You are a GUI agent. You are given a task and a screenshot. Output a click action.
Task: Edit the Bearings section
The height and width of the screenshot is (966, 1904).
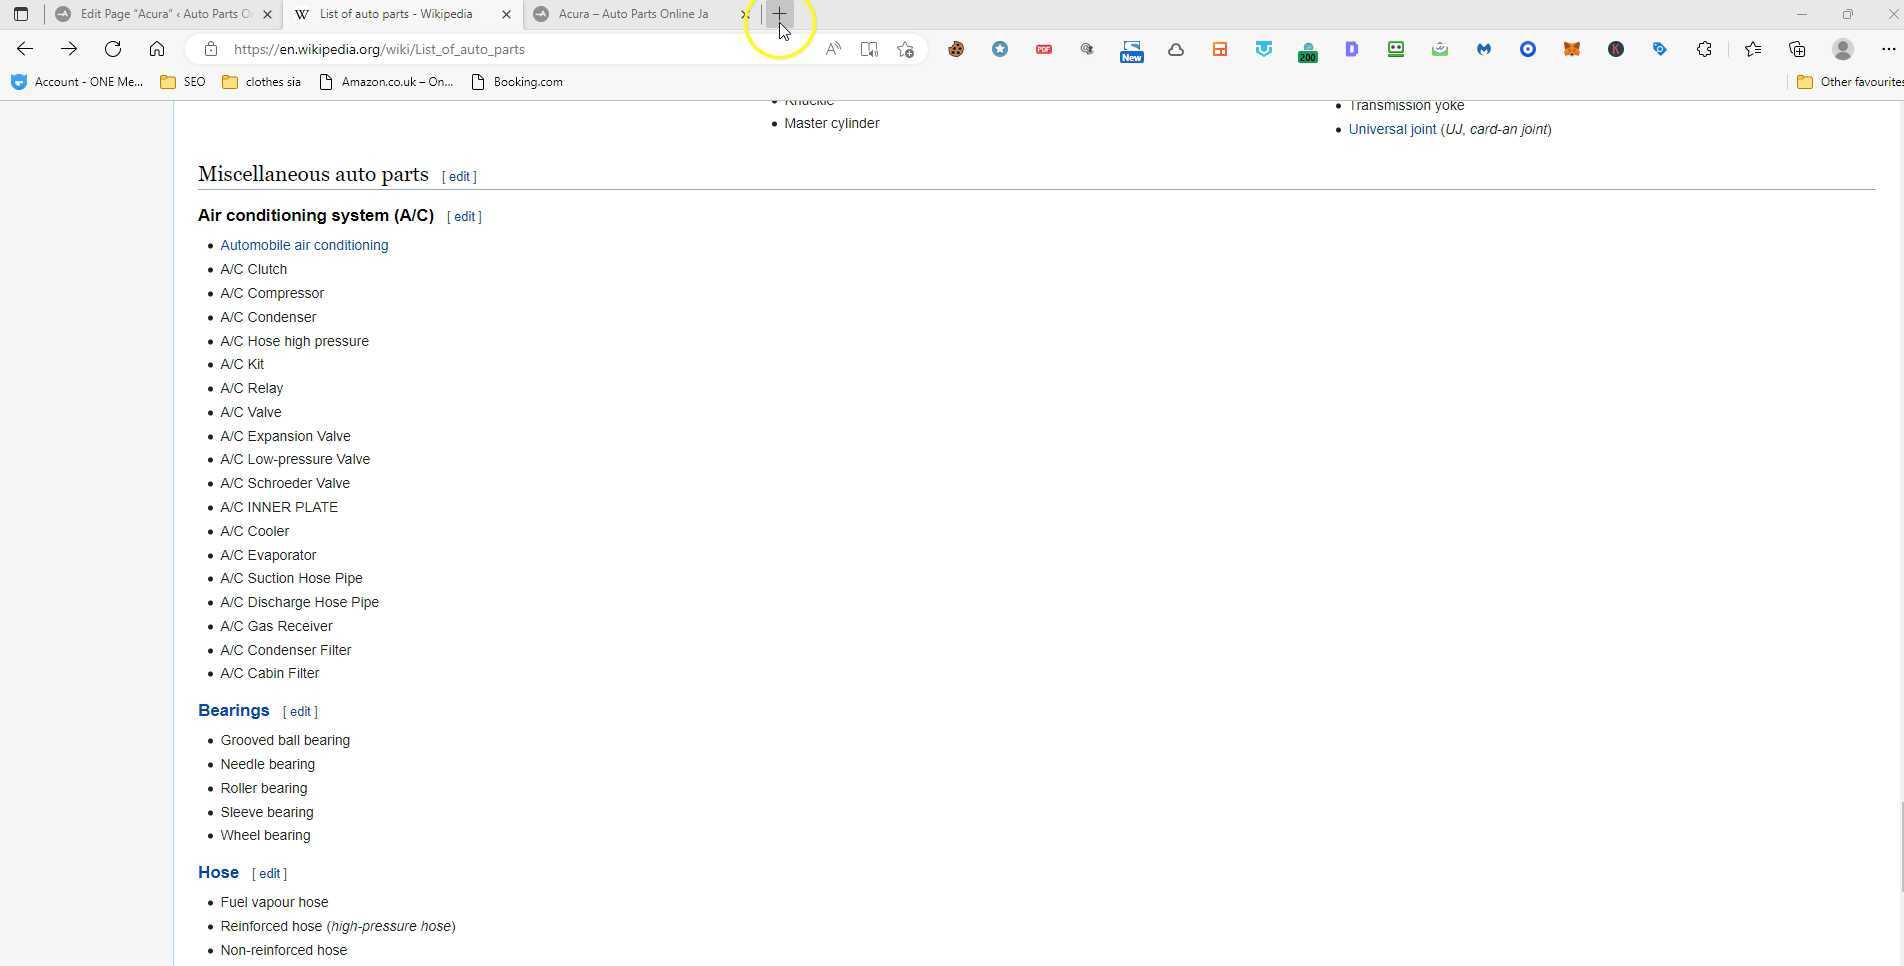click(299, 711)
